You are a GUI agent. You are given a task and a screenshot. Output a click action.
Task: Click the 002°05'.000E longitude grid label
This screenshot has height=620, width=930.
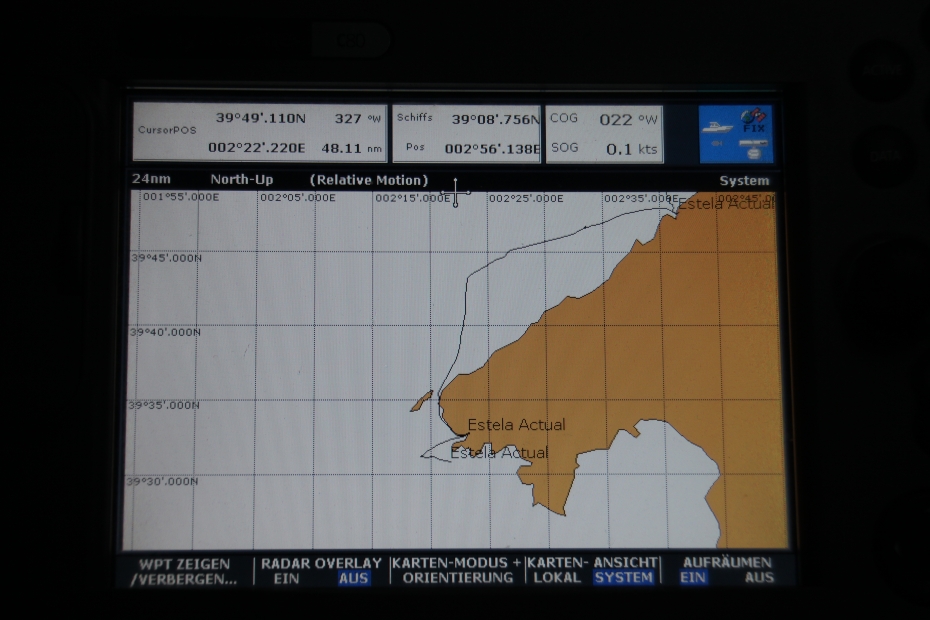point(298,198)
